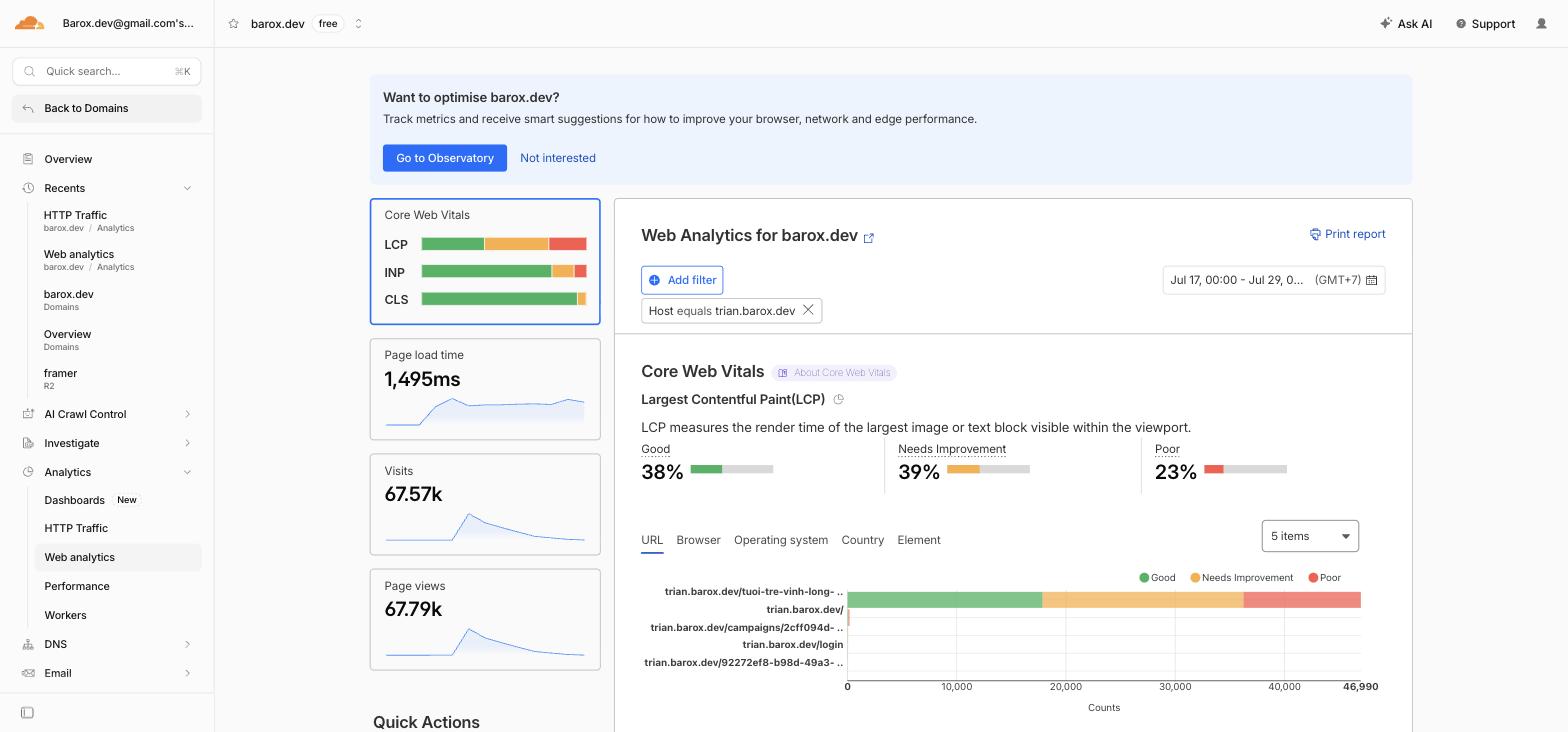Screen dimensions: 1568x732
Task: Click About Core Web Vitals link
Action: tap(834, 373)
